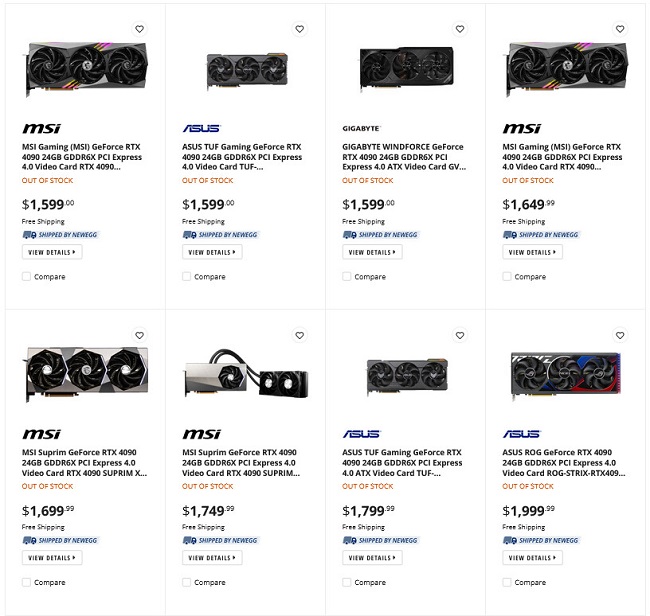Heart the ASUS ROG Strix $1,999.99 card
Screen dimensions: 650x616
click(620, 336)
